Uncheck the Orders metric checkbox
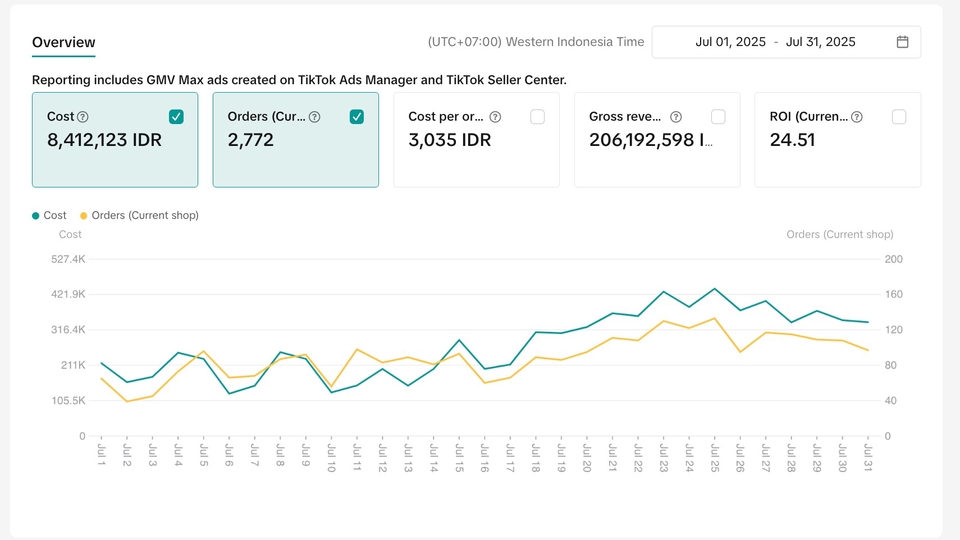960x540 pixels. [x=357, y=117]
